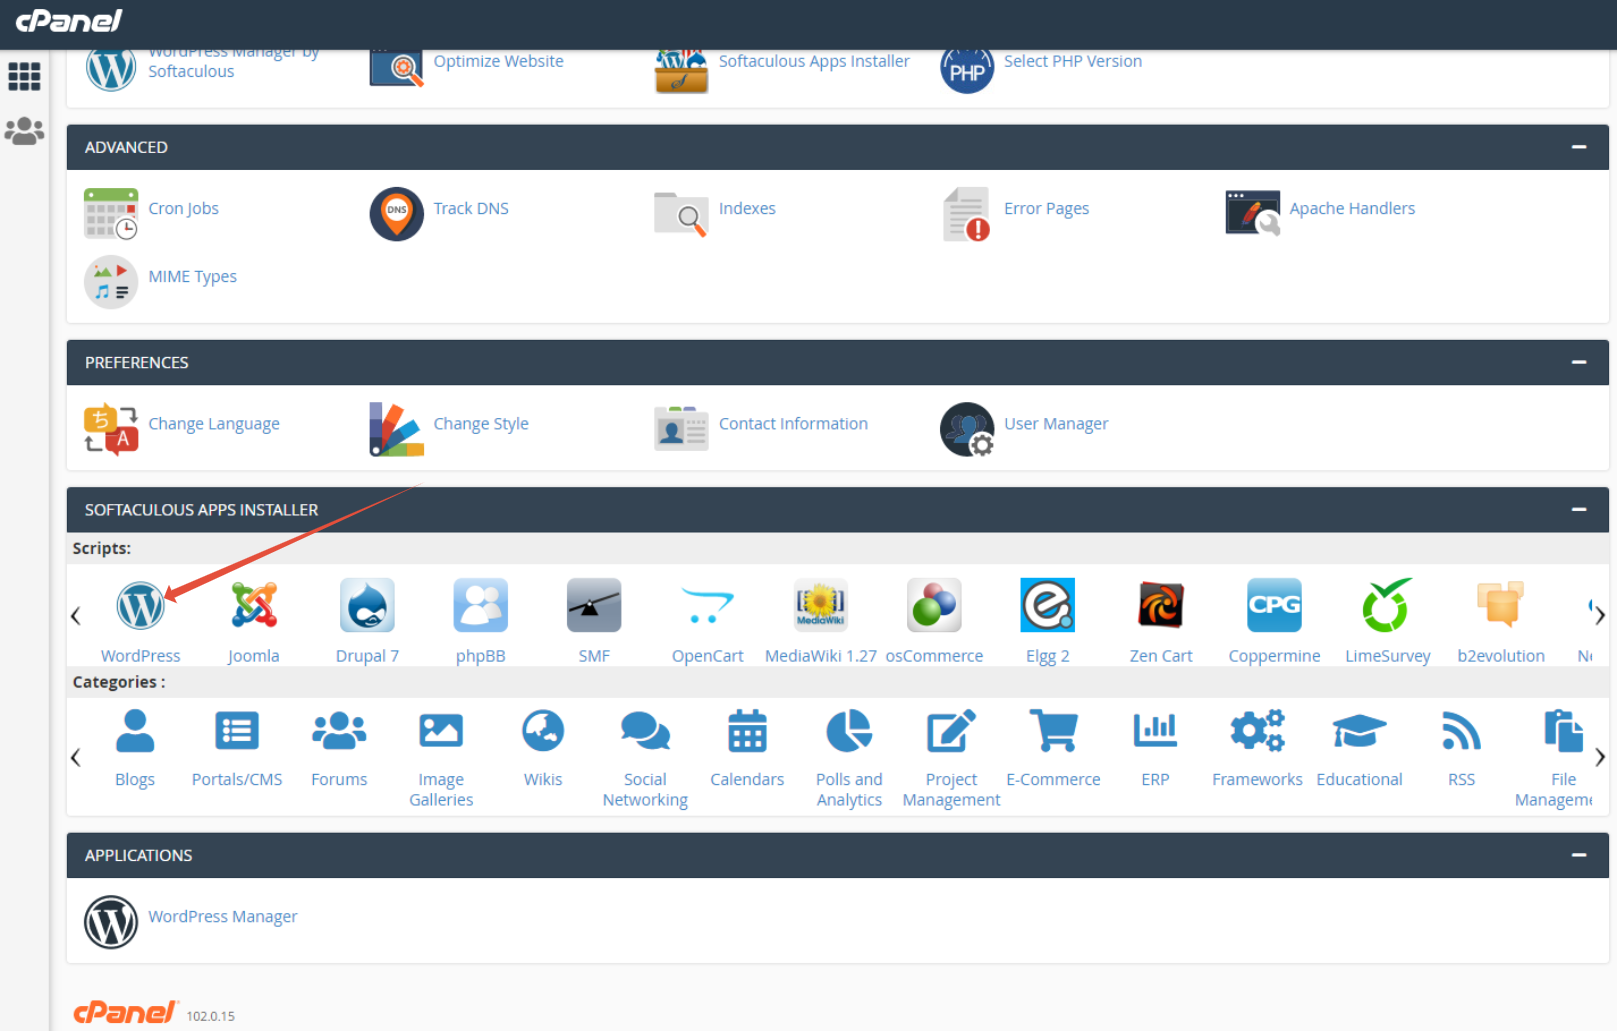This screenshot has height=1031, width=1617.
Task: Click the phpBB script icon
Action: (x=481, y=605)
